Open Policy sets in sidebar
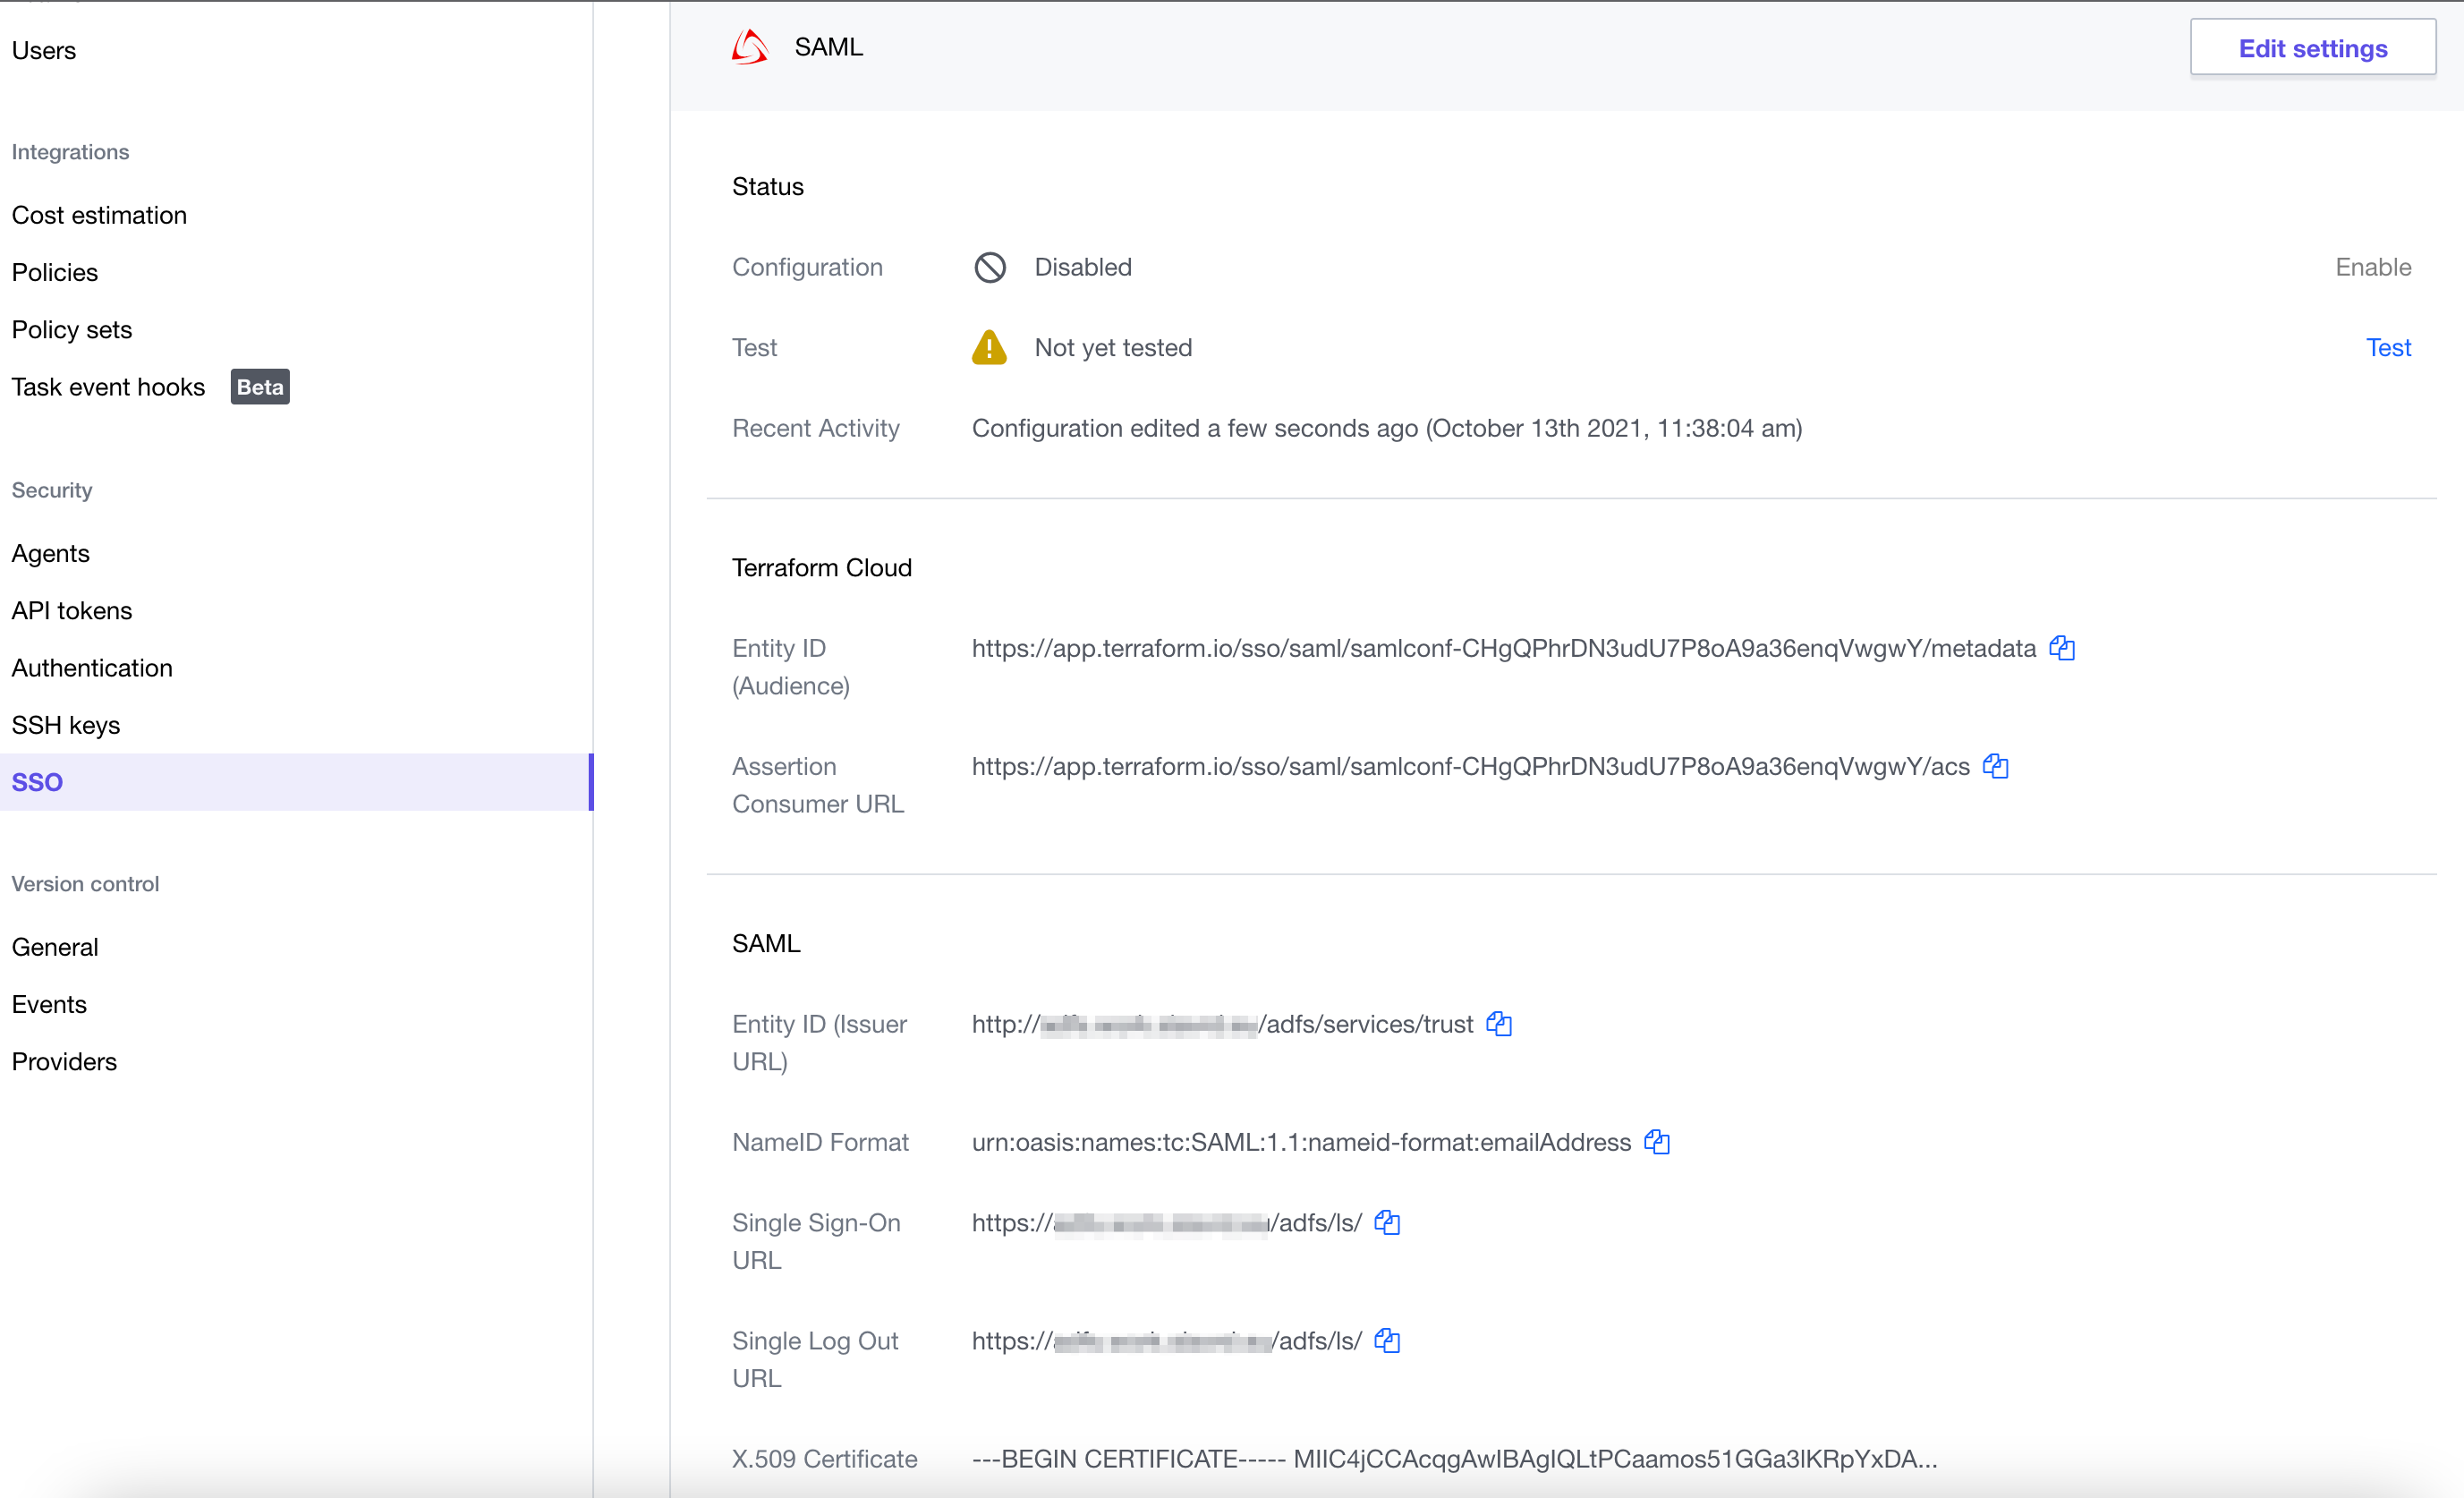 [72, 330]
